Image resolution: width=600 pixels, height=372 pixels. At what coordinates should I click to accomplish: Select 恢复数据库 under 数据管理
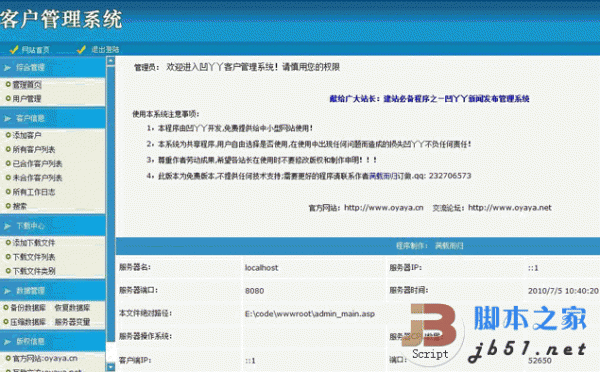tap(72, 308)
